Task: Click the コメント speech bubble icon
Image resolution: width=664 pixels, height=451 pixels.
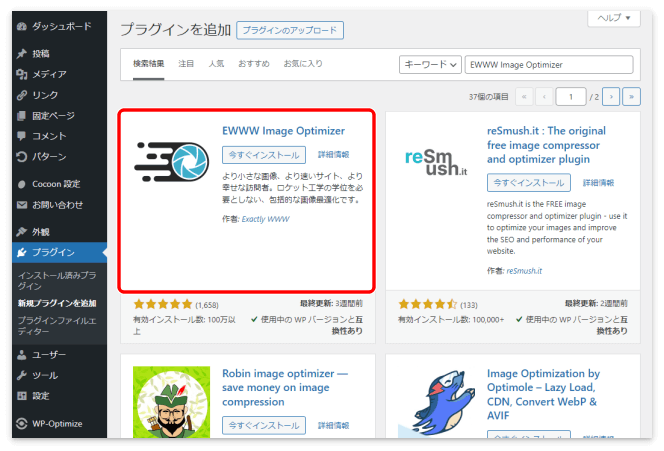Action: [22, 136]
